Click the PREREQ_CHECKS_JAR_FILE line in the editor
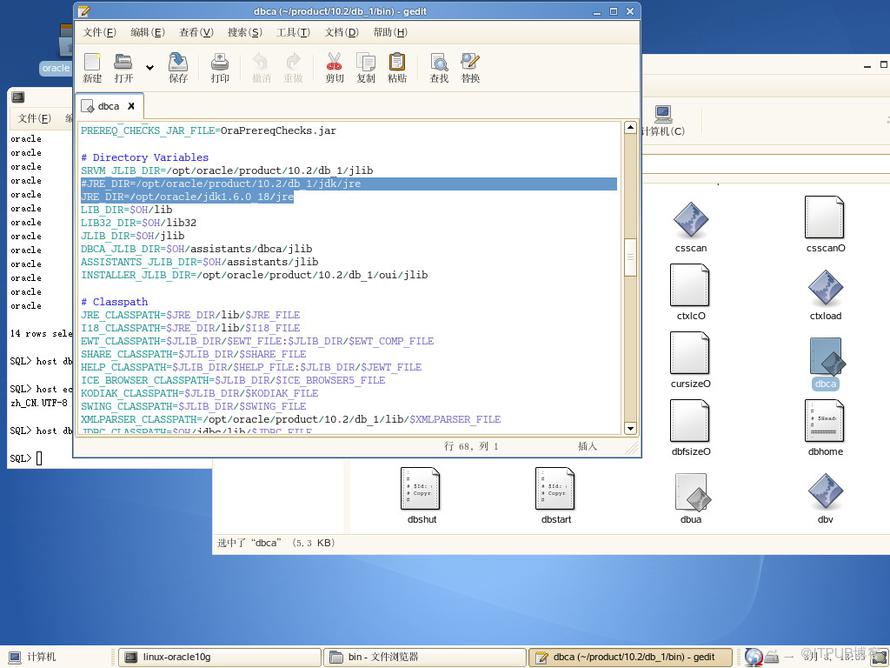 pos(208,131)
